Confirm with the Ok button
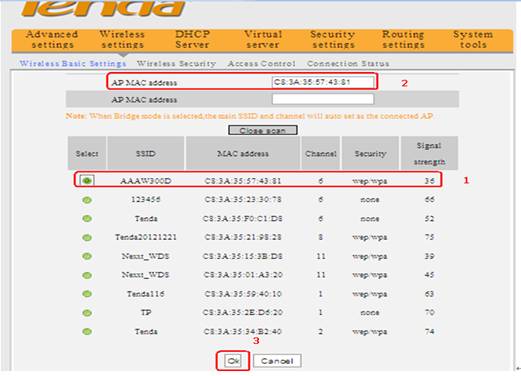This screenshot has width=521, height=376. tap(233, 361)
